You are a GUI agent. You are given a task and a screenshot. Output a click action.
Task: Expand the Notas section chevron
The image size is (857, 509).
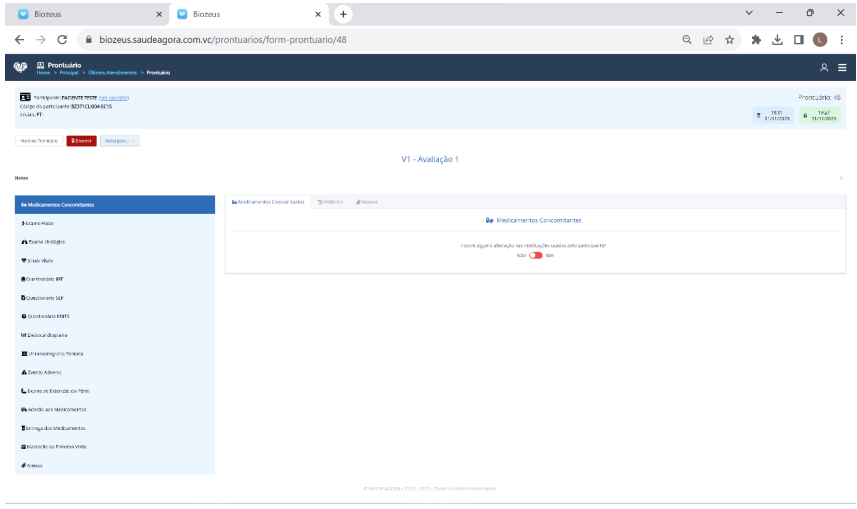point(841,178)
